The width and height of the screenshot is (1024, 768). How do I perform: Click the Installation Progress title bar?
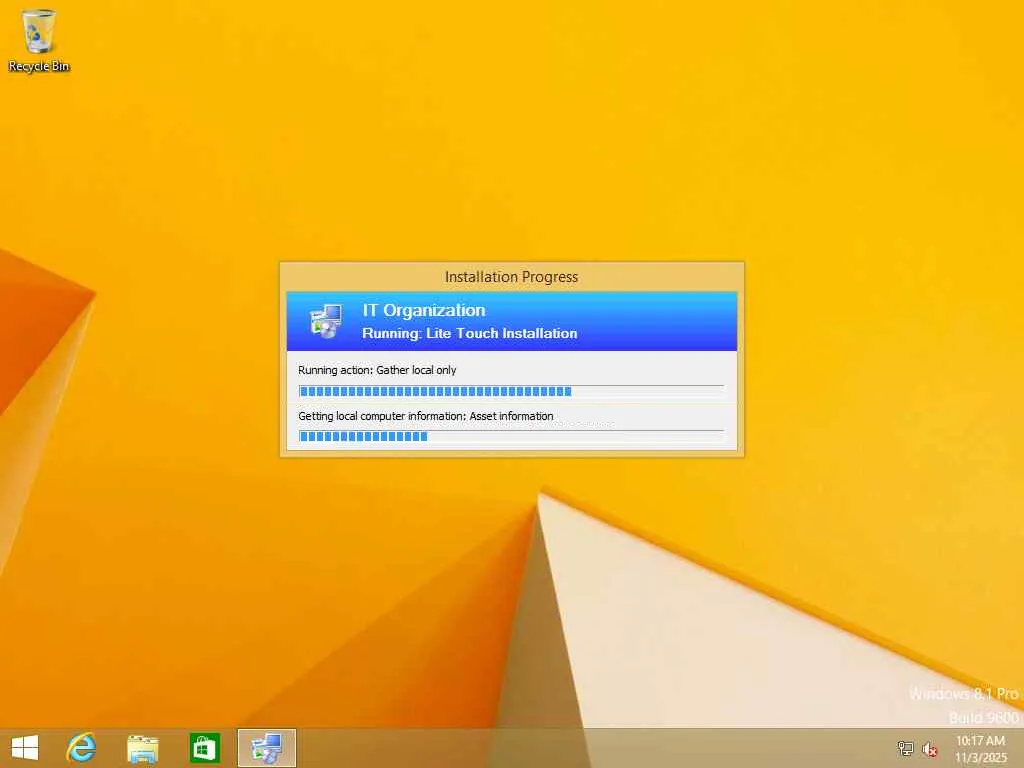(x=511, y=277)
